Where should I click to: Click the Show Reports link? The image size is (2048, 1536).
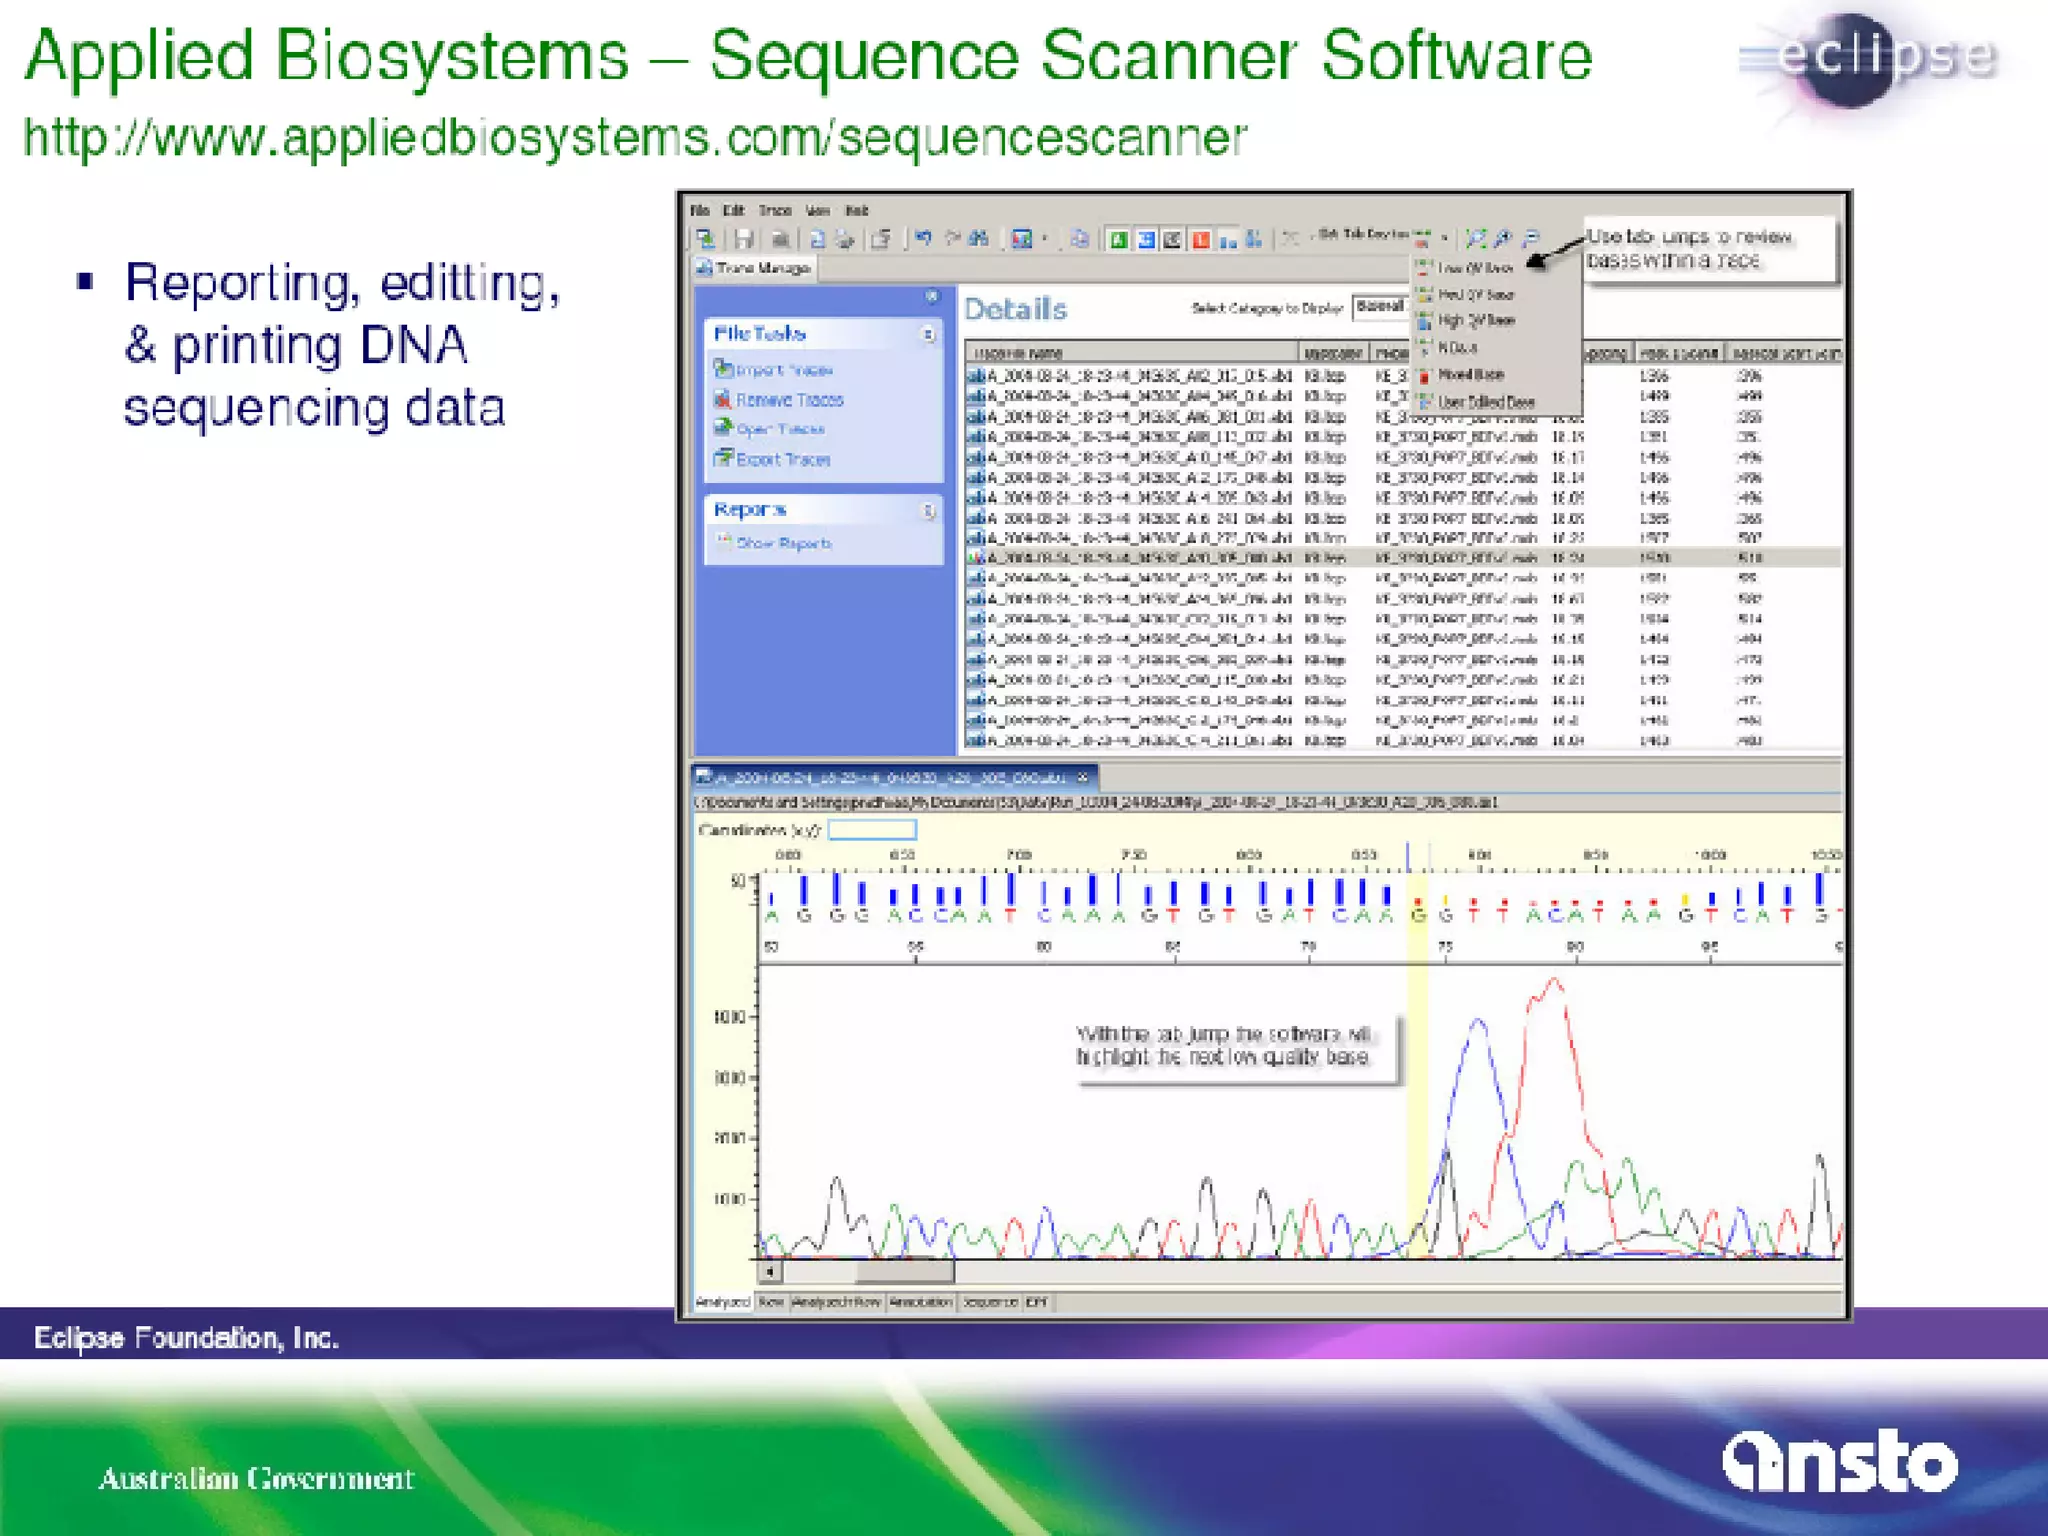point(783,543)
